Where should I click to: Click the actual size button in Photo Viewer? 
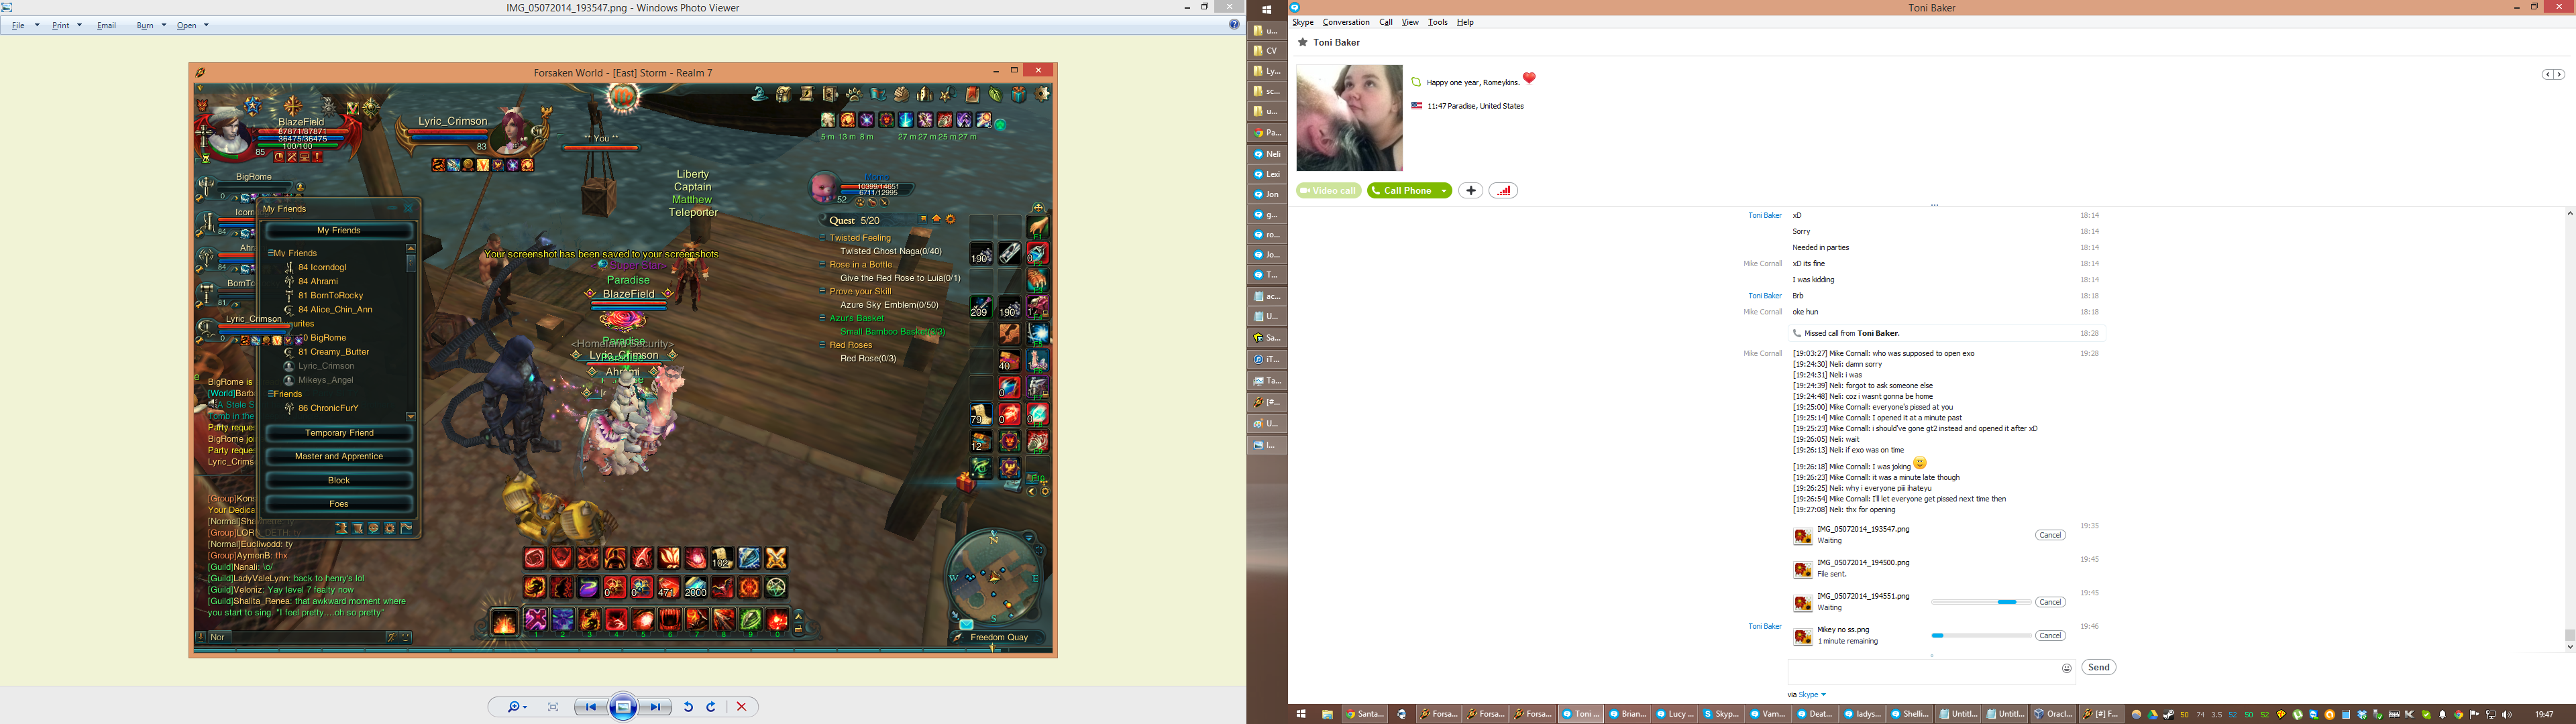pos(553,707)
